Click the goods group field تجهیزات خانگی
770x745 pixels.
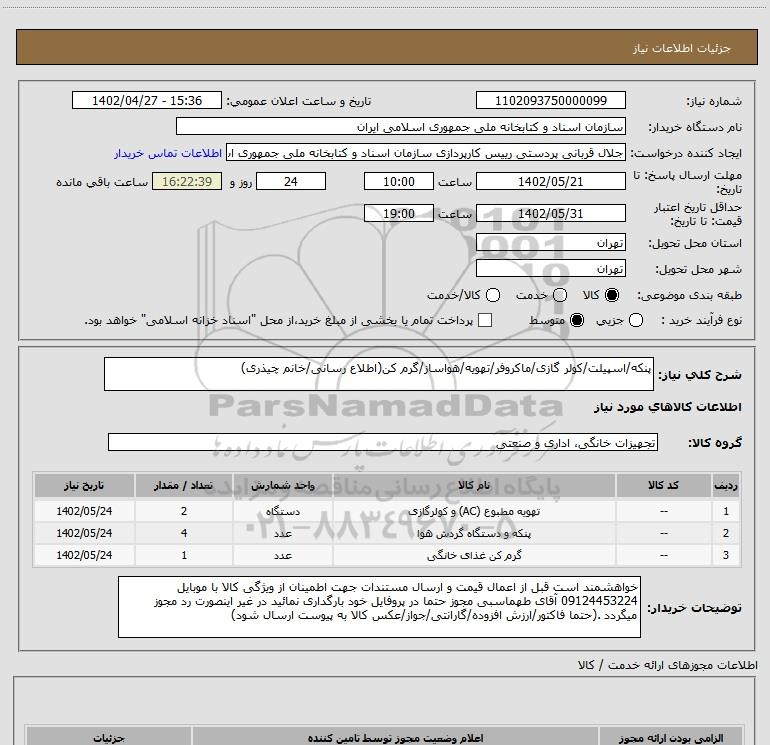coord(383,442)
